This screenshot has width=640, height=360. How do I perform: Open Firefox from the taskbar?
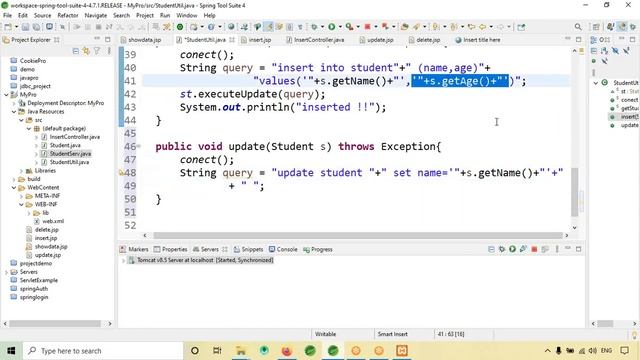tap(287, 351)
